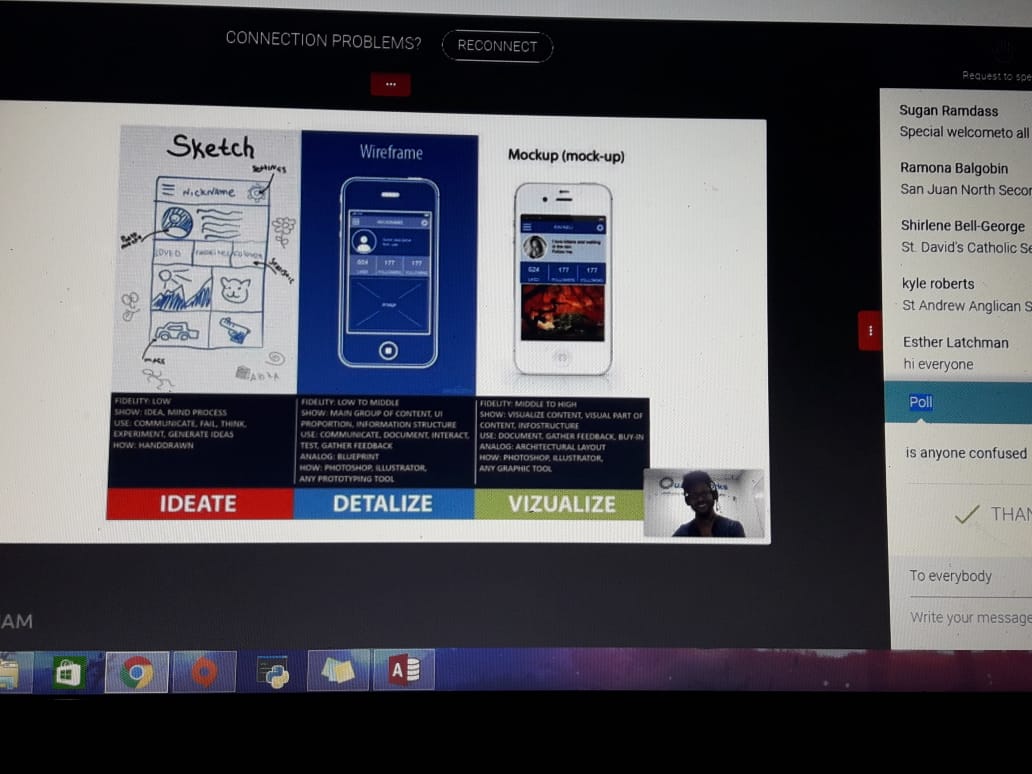Click the poll checkmark thanks confirmation

(993, 514)
